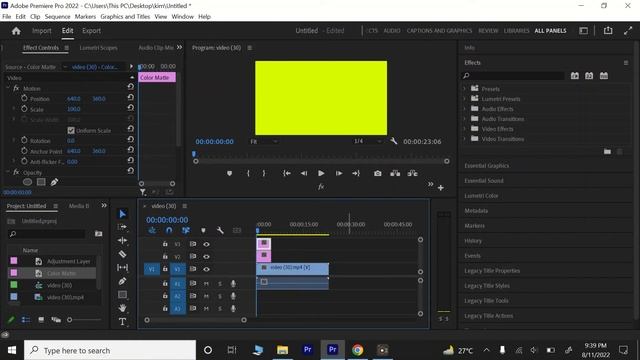Open the Essential Graphics panel
640x360 pixels.
[487, 166]
